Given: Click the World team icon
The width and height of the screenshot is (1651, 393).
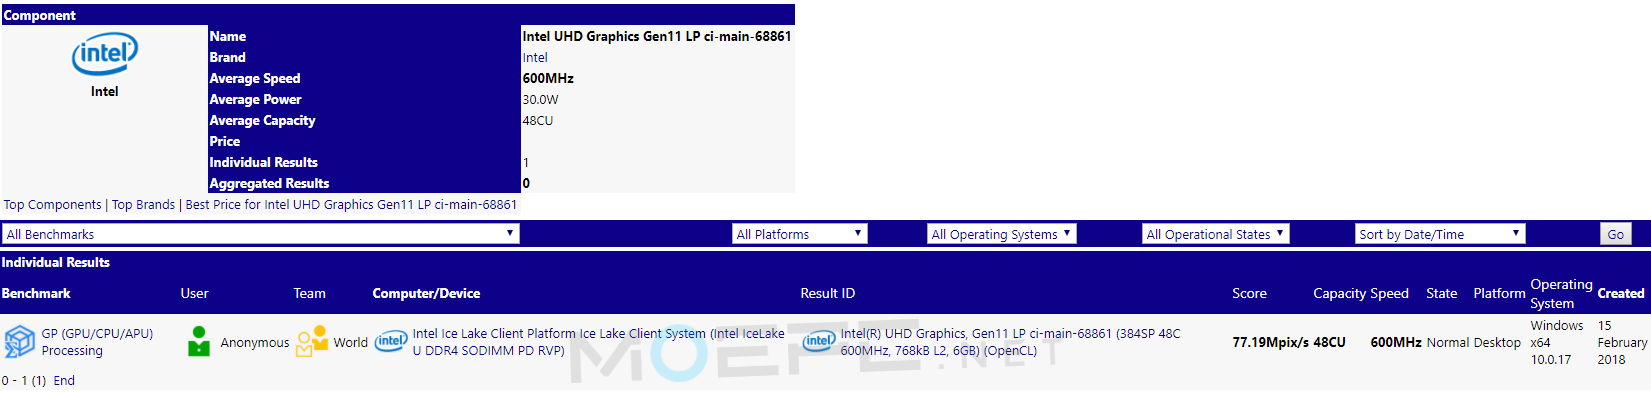Looking at the screenshot, I should pyautogui.click(x=312, y=341).
